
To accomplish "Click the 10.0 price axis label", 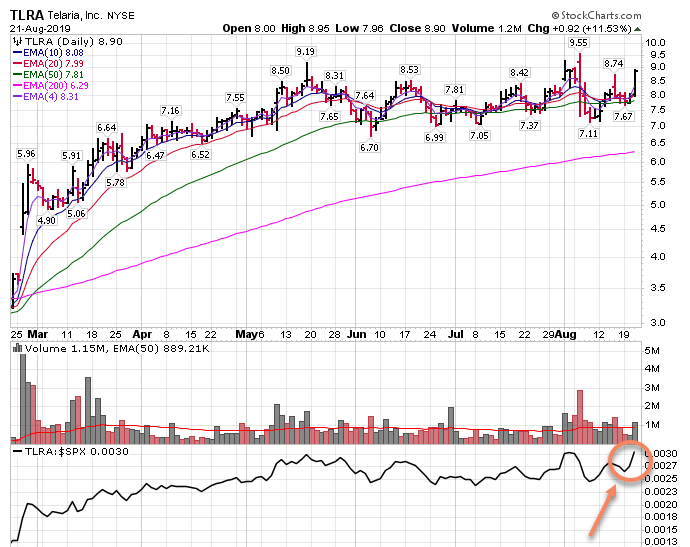I will (655, 43).
